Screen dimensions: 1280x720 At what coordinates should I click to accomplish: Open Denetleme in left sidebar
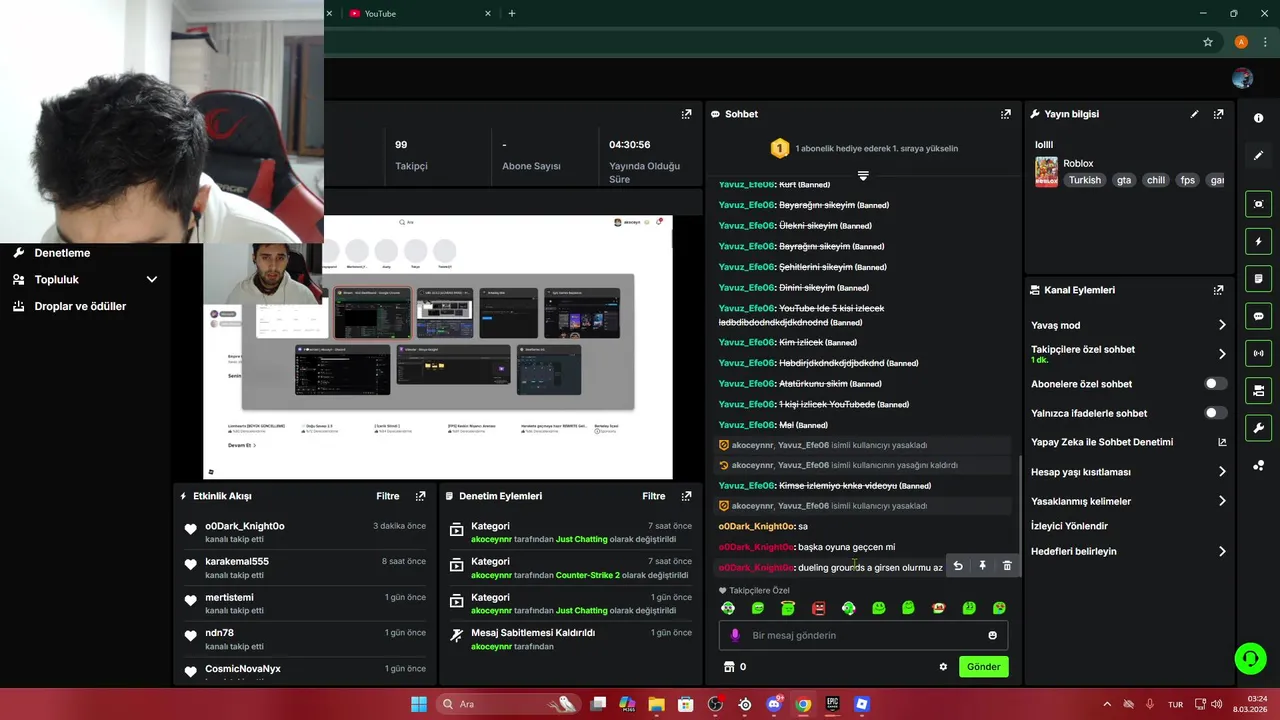point(62,253)
